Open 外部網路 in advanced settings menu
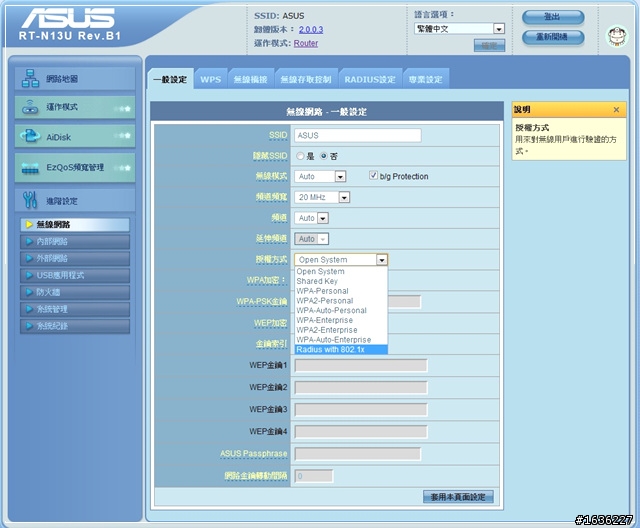The height and width of the screenshot is (528, 640). (x=75, y=258)
